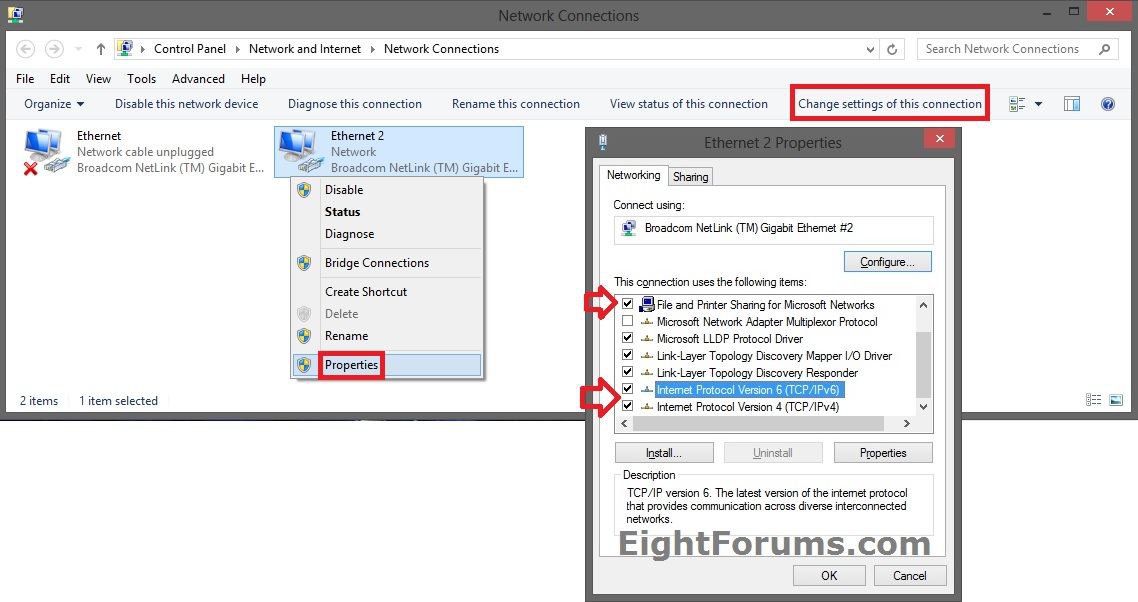
Task: Open address bar history dropdown
Action: point(870,49)
